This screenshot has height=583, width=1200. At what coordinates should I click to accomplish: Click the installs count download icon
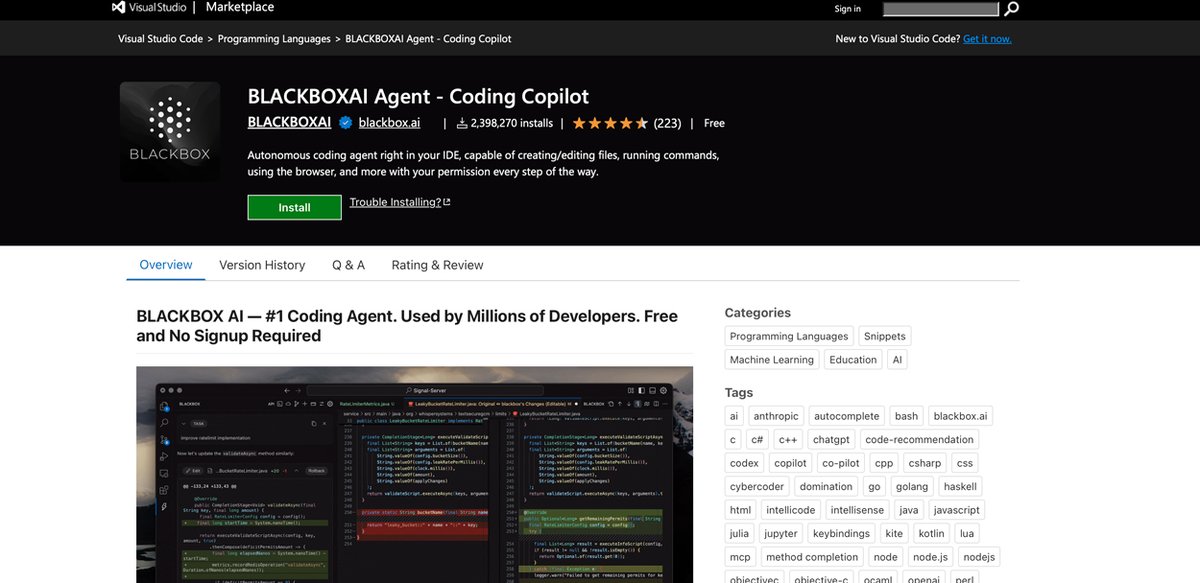pyautogui.click(x=460, y=123)
